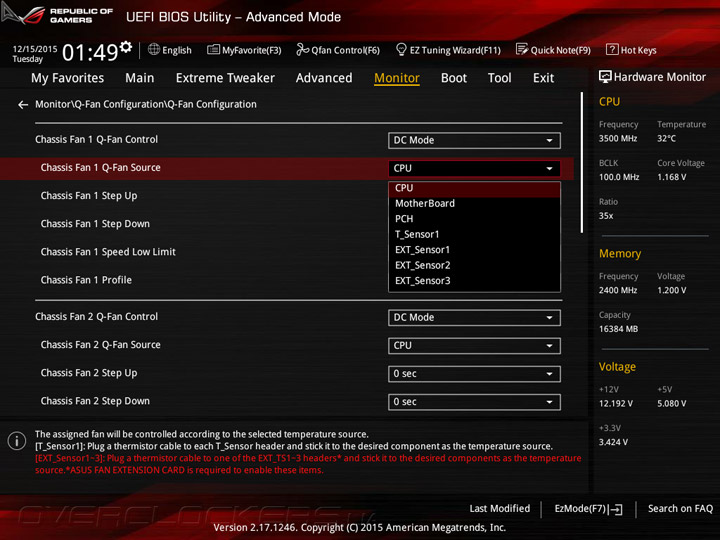The width and height of the screenshot is (720, 540).
Task: Open the Extreme Tweaker tab
Action: [x=225, y=78]
